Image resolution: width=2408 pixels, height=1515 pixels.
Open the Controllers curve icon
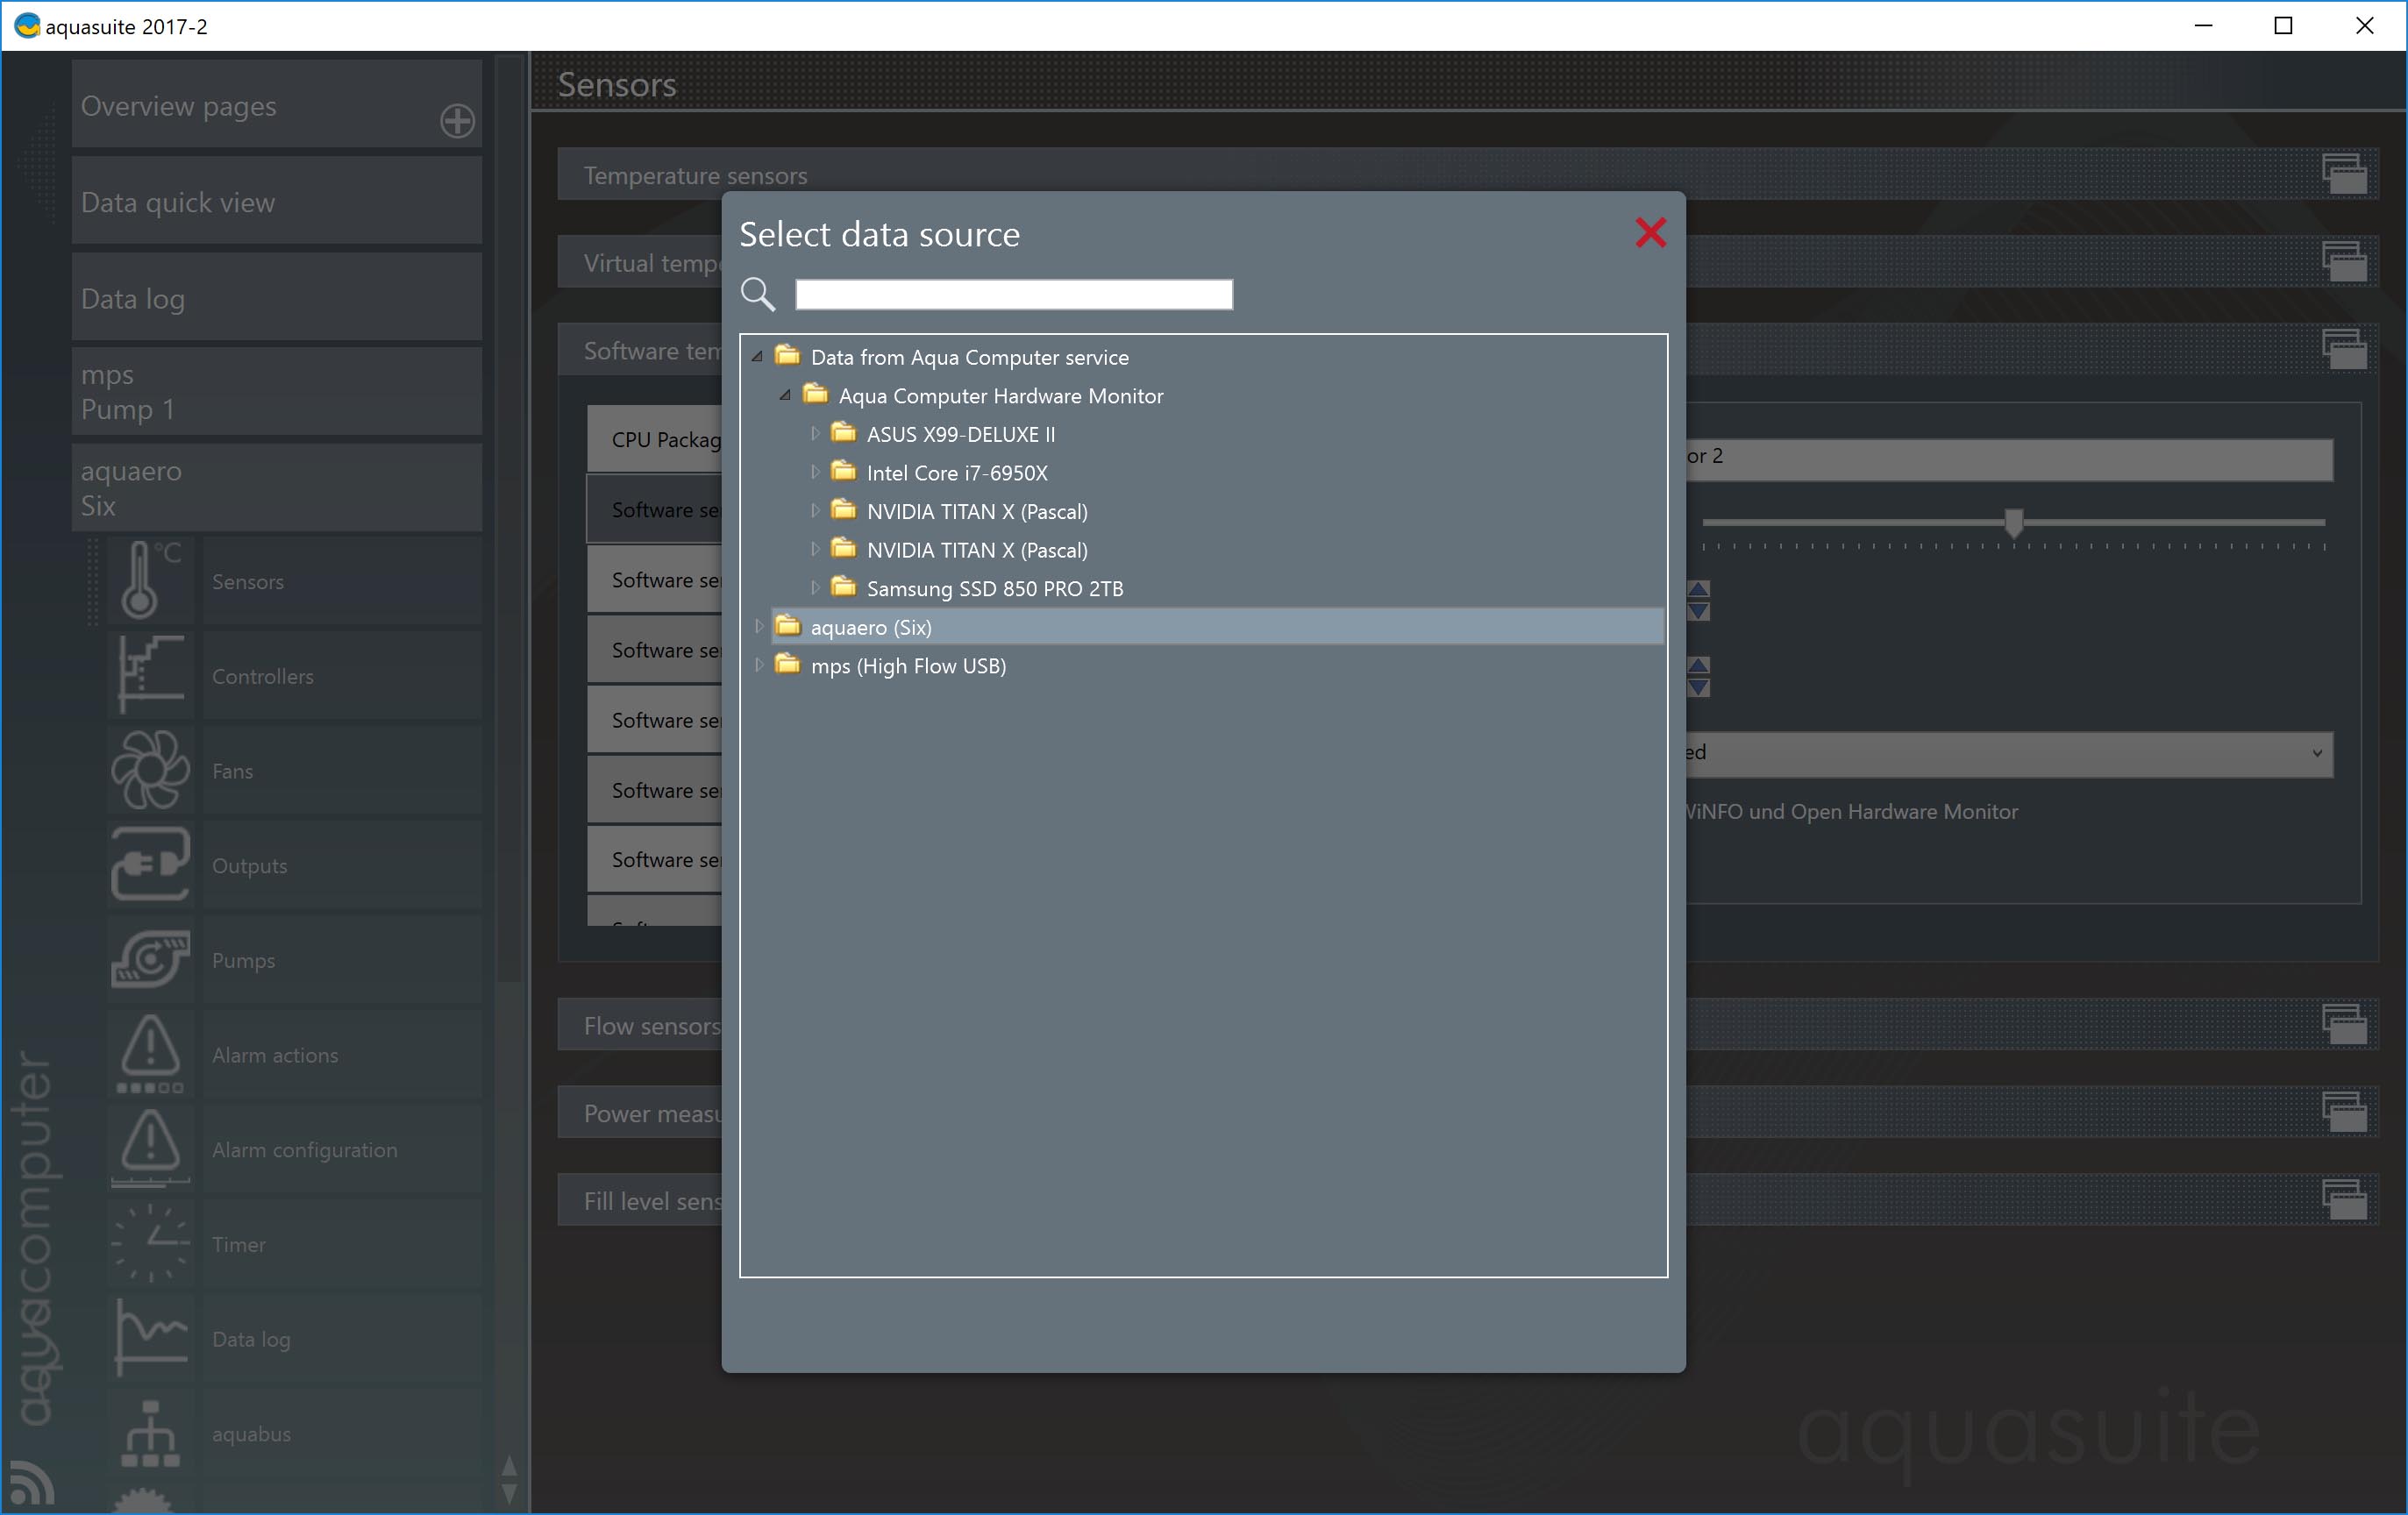click(149, 675)
